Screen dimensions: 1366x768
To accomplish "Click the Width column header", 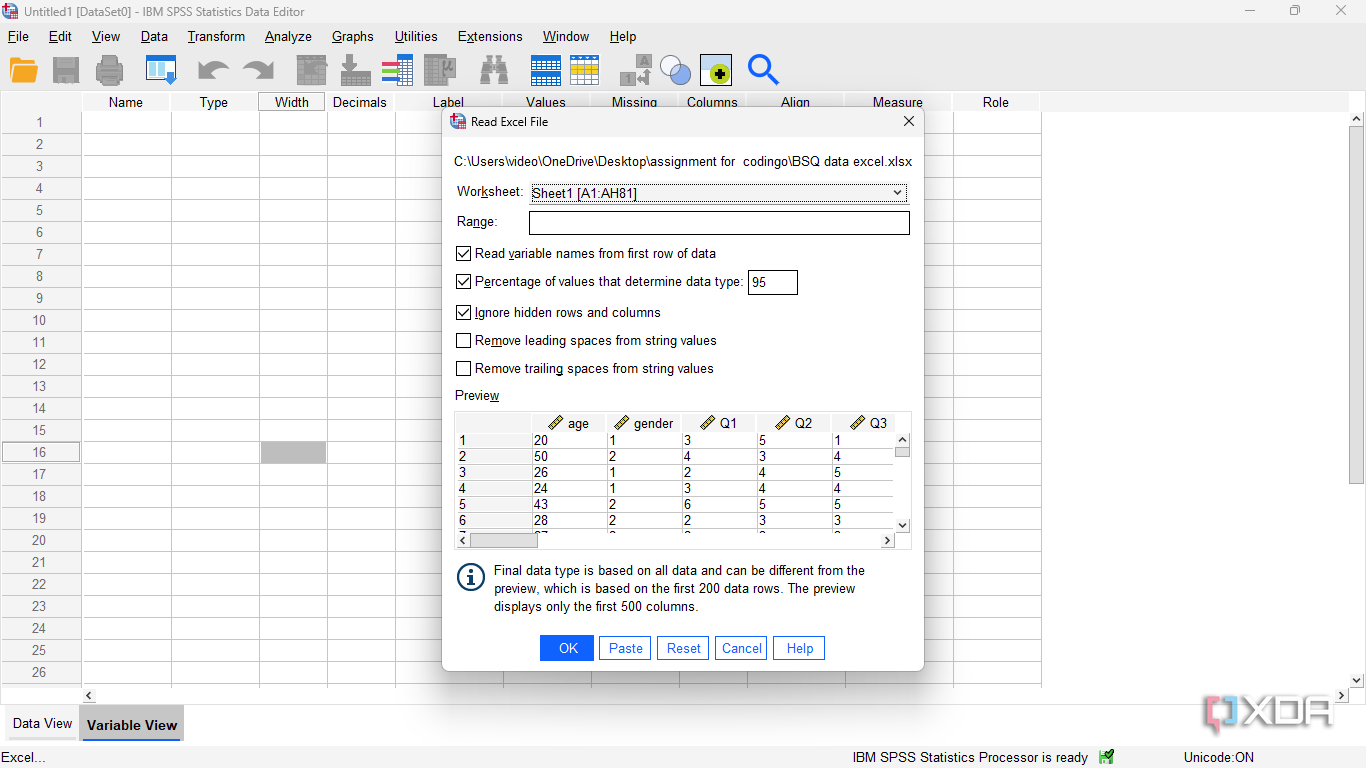I will (292, 102).
